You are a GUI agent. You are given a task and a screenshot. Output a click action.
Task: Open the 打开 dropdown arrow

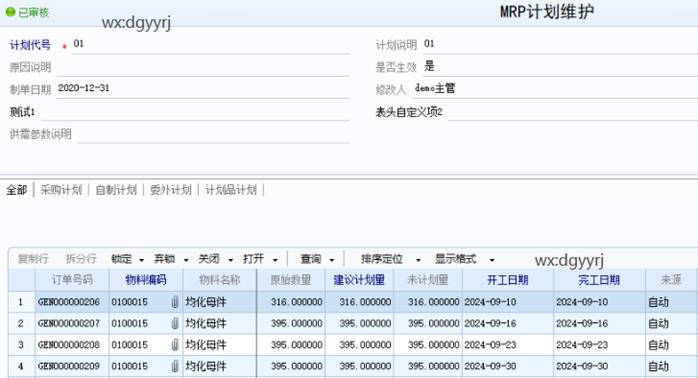pyautogui.click(x=275, y=260)
